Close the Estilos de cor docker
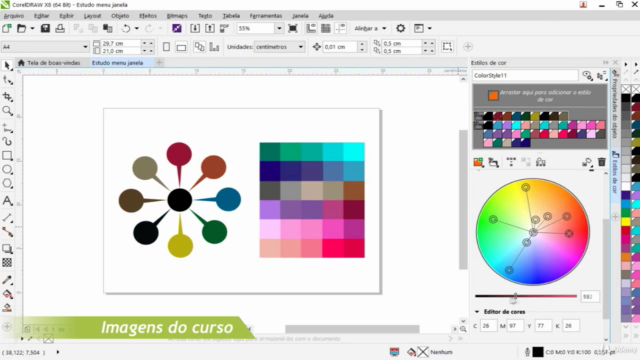The width and height of the screenshot is (640, 360). point(616,62)
